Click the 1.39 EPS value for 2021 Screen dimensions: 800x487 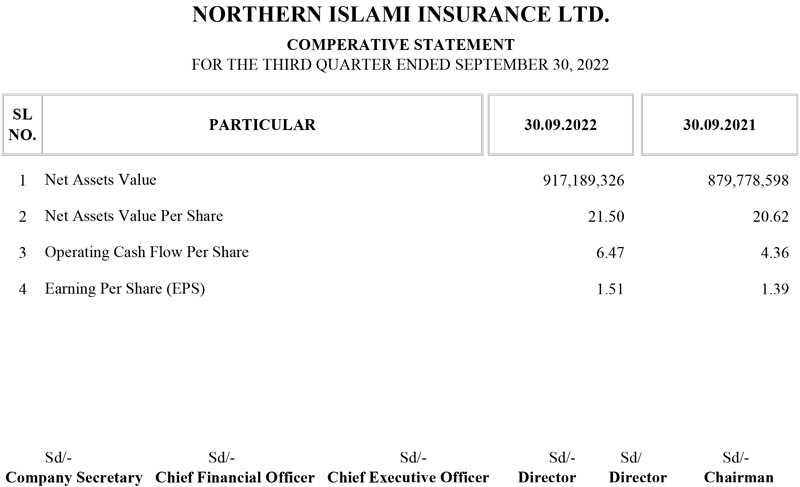pyautogui.click(x=773, y=288)
